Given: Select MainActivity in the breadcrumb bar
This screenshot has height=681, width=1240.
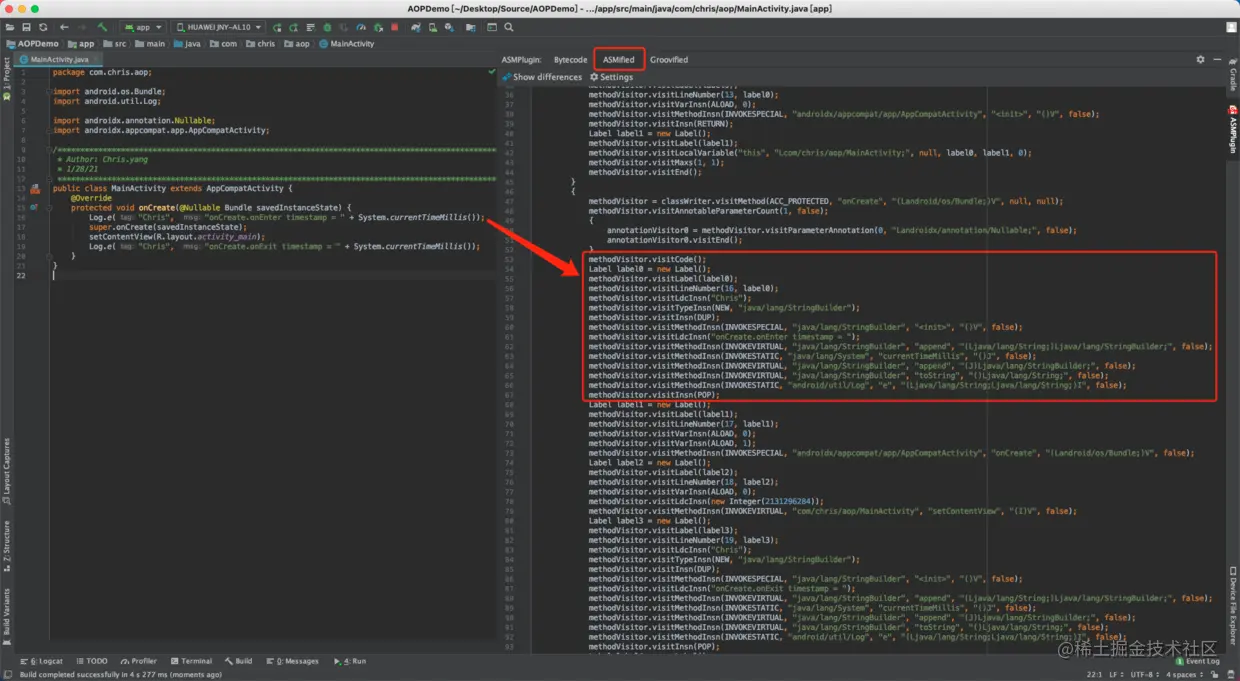Looking at the screenshot, I should click(346, 44).
